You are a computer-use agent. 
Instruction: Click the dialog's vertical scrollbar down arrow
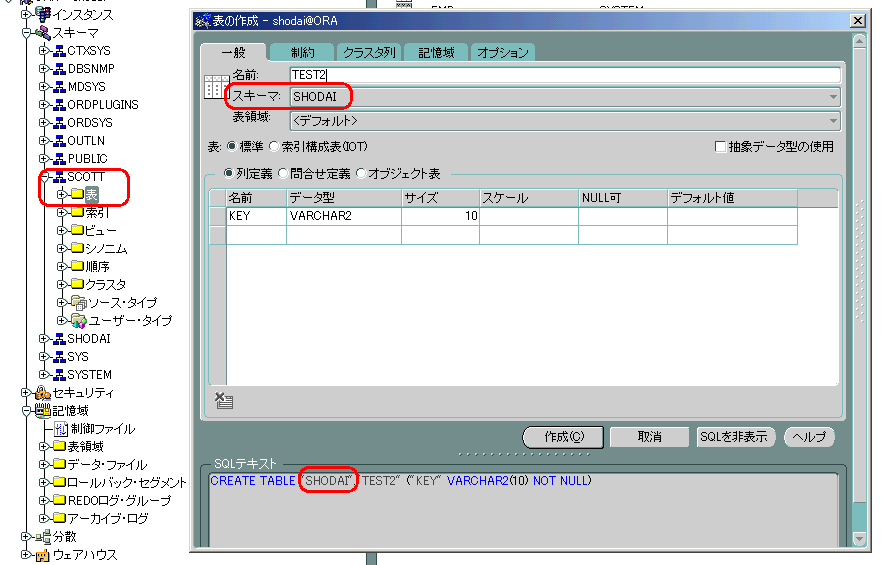coord(859,539)
